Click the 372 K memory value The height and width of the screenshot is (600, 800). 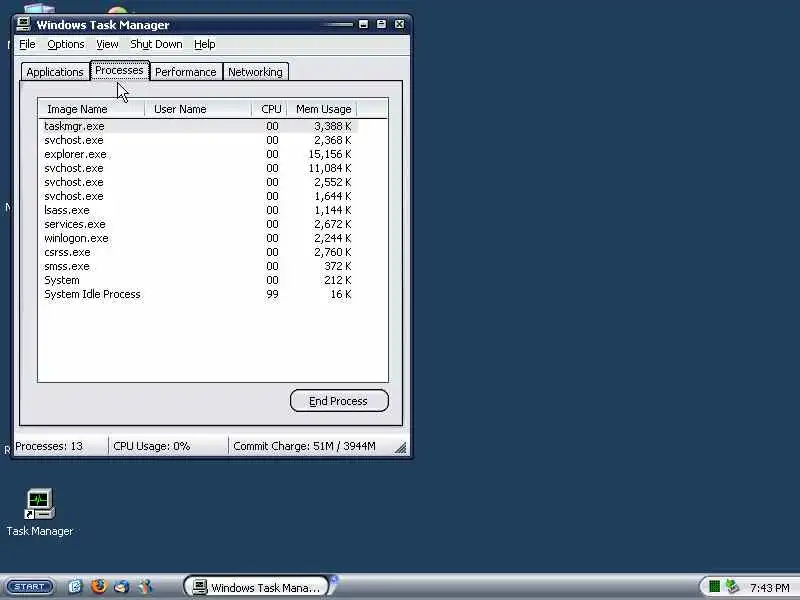coord(338,266)
